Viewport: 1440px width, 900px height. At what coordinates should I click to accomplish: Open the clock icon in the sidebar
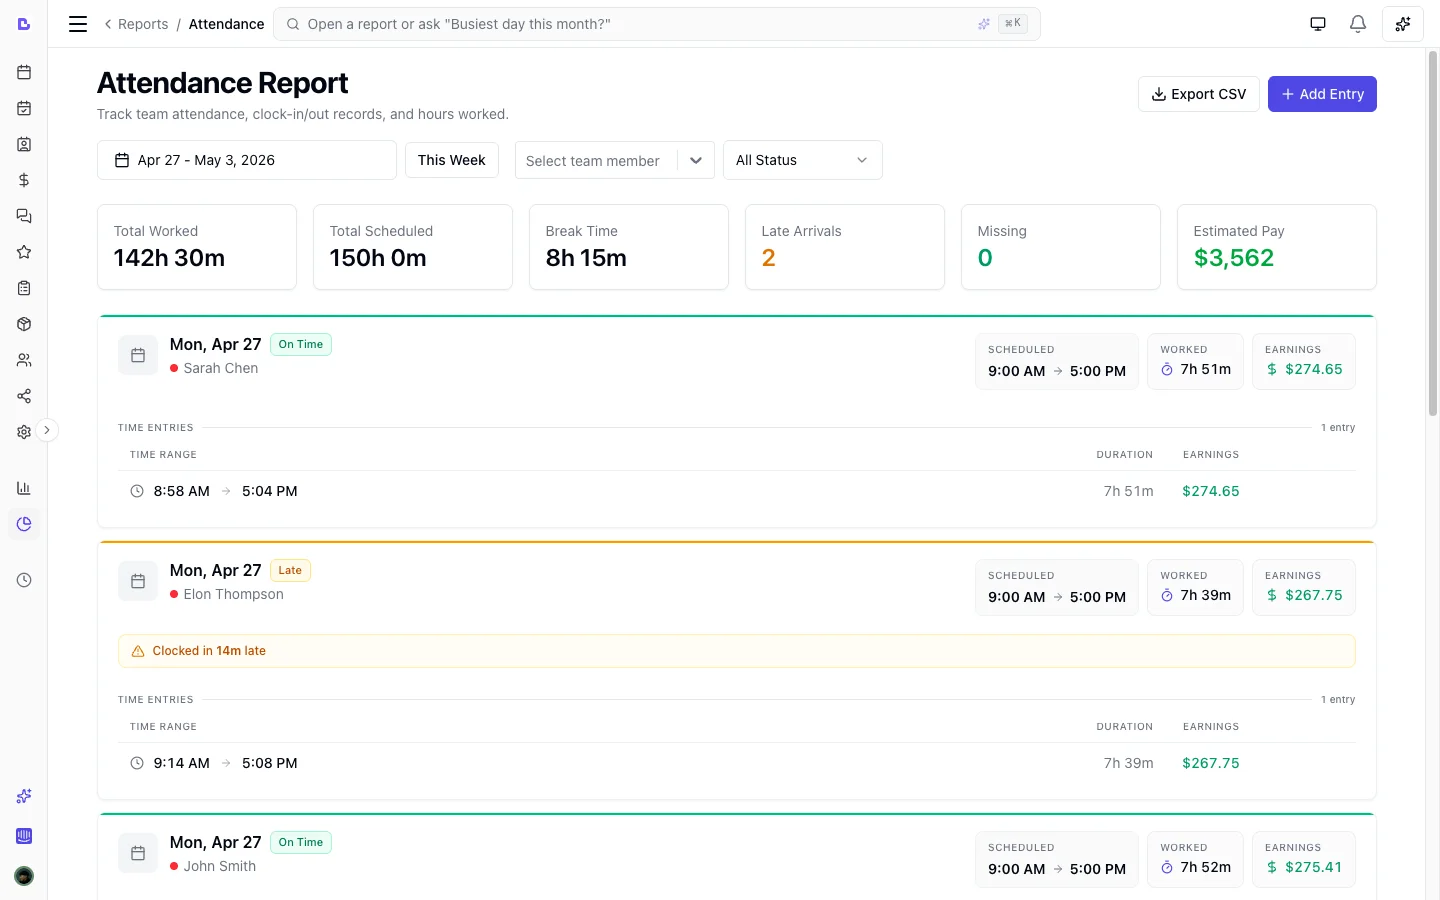tap(24, 580)
